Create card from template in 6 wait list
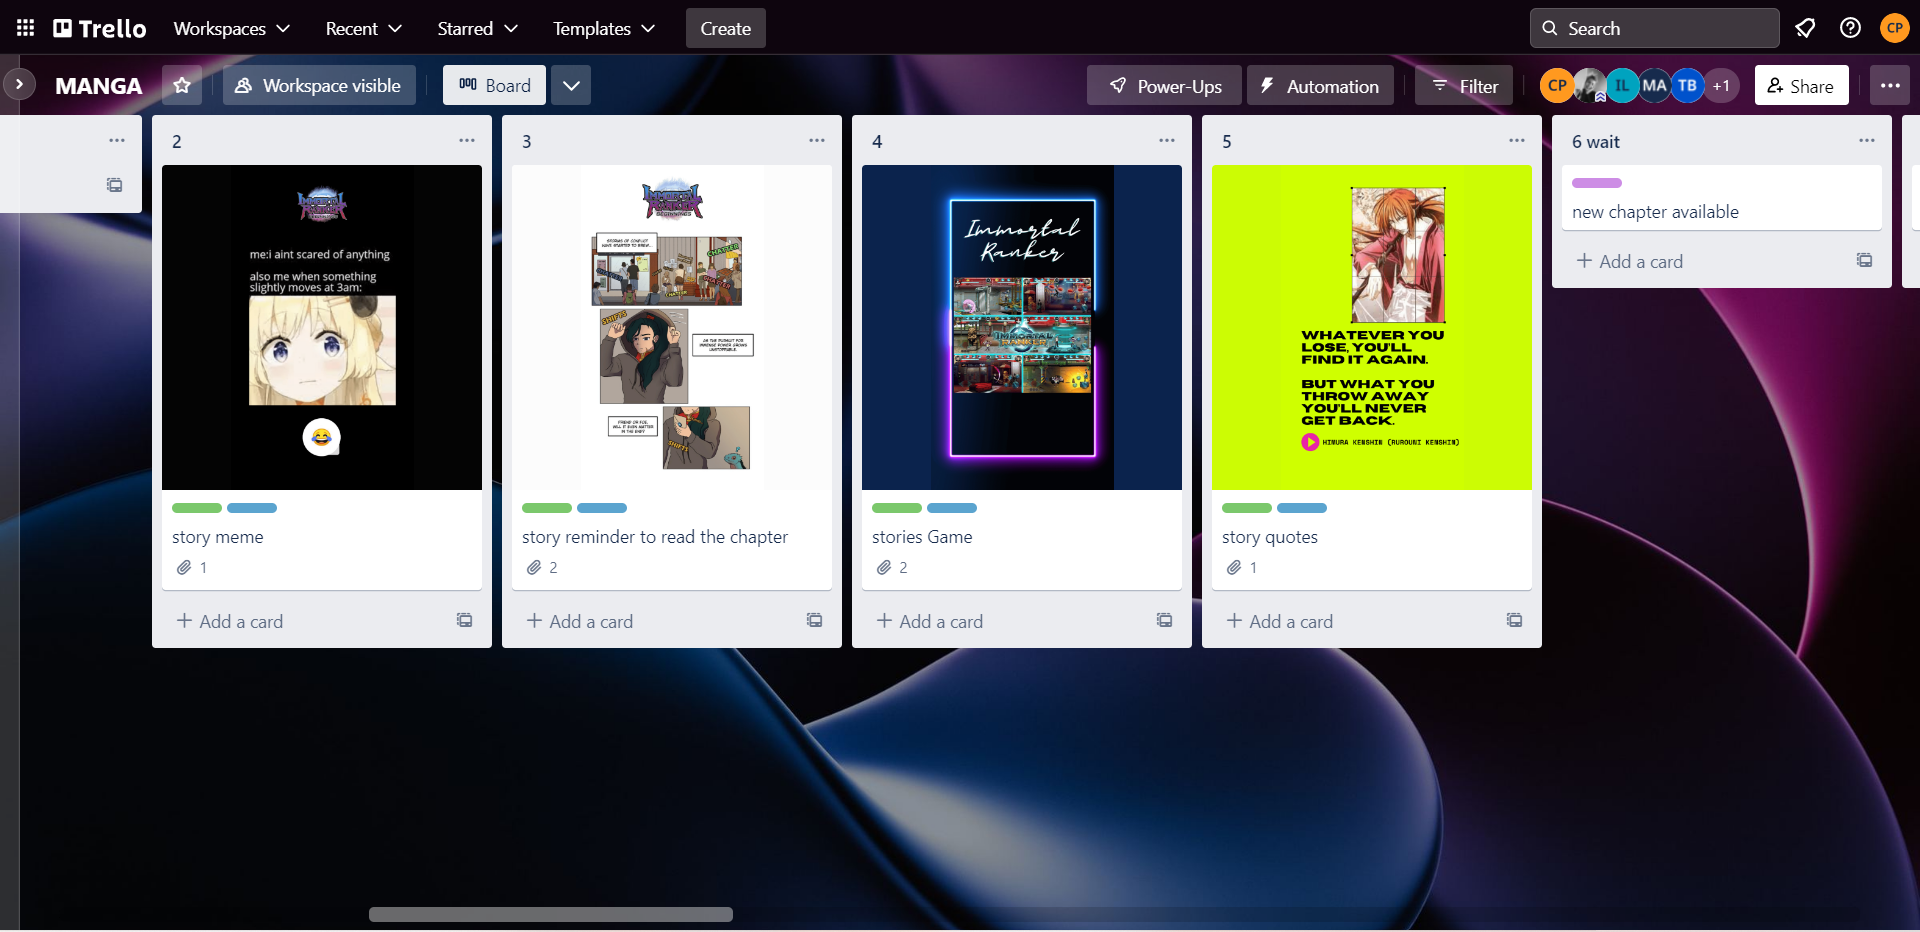This screenshot has width=1920, height=932. pos(1865,261)
